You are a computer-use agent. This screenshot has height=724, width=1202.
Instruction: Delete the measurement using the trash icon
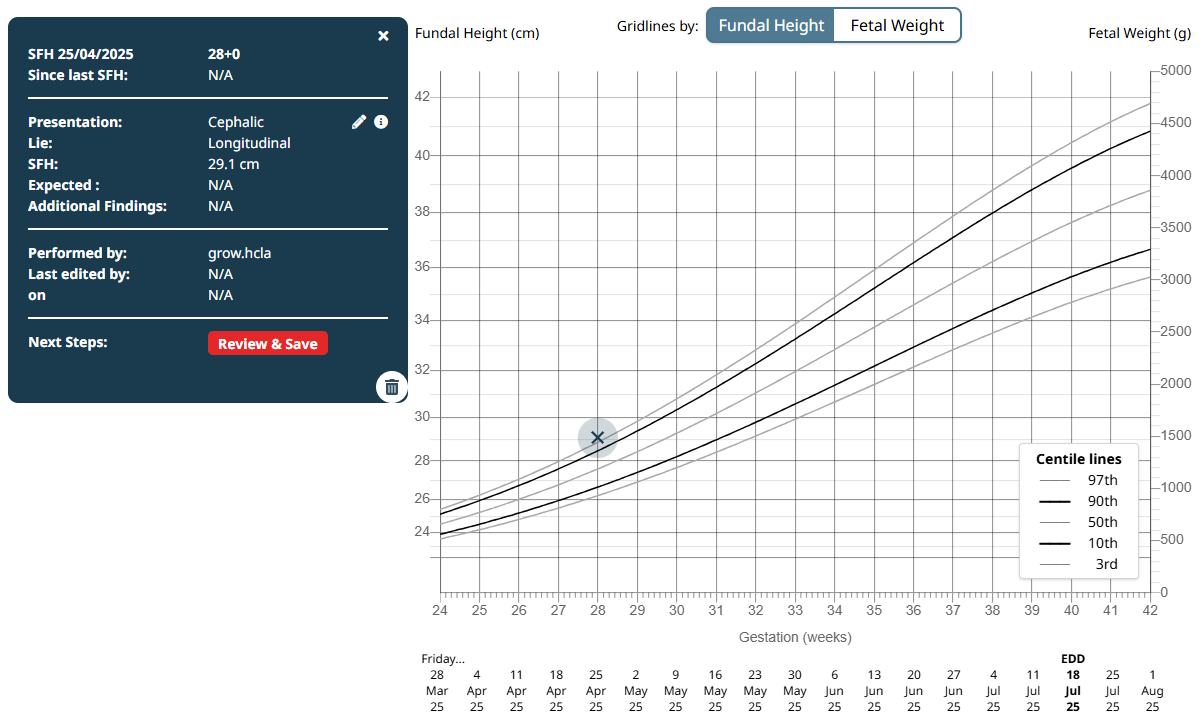[392, 387]
